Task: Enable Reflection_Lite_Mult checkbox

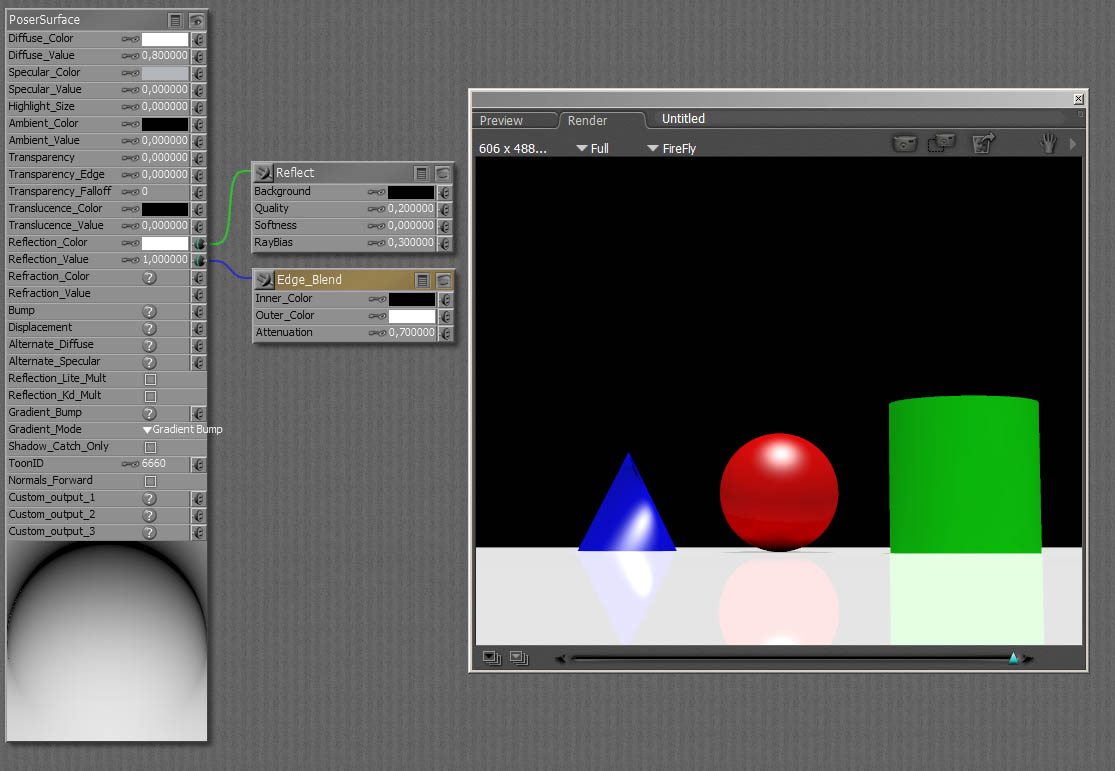Action: pos(150,379)
